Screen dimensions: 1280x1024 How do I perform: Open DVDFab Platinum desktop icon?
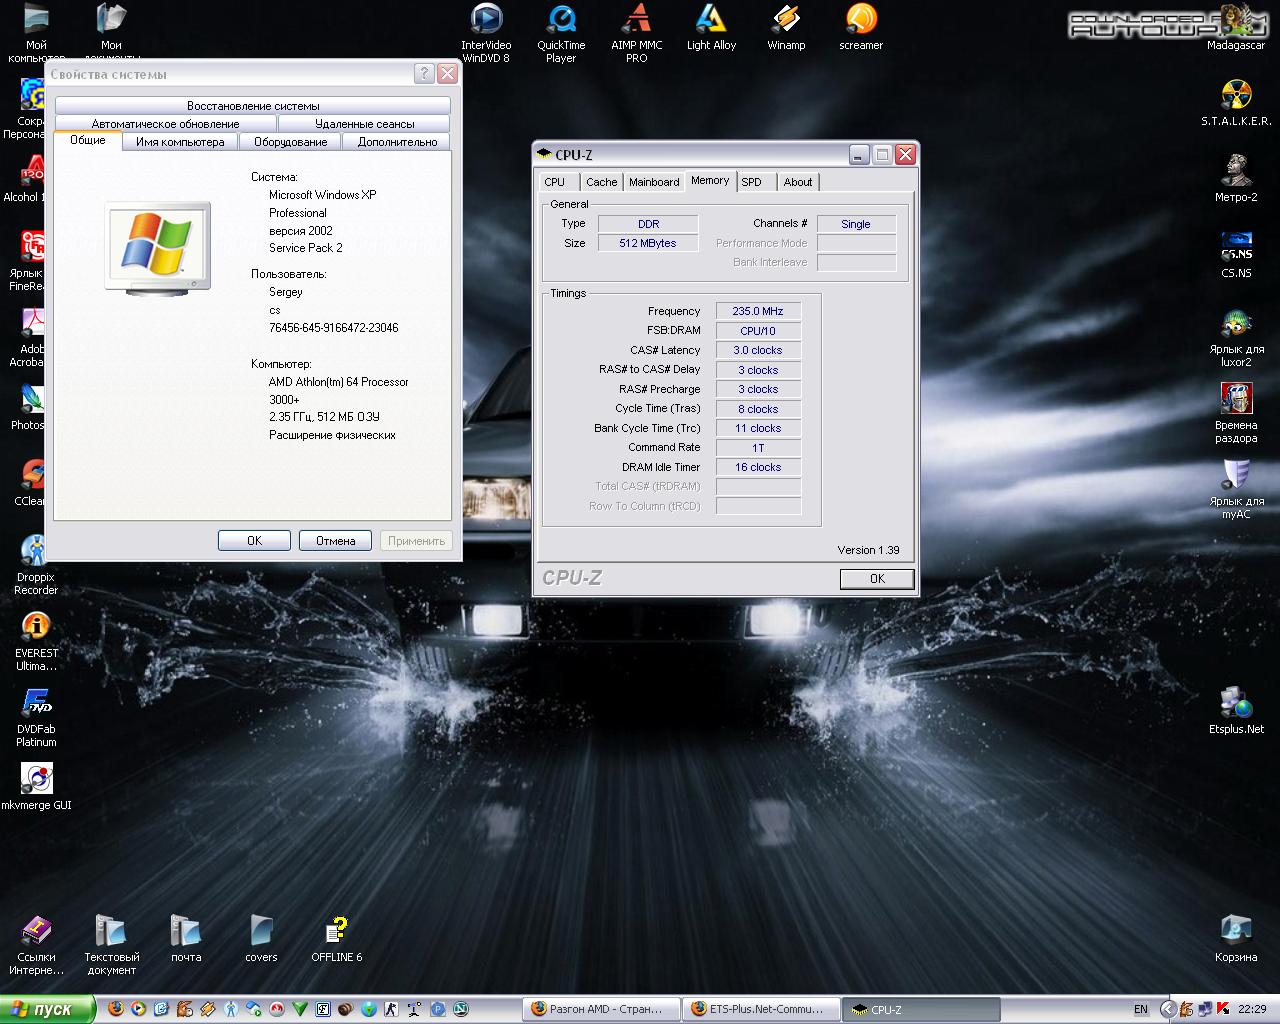point(36,703)
